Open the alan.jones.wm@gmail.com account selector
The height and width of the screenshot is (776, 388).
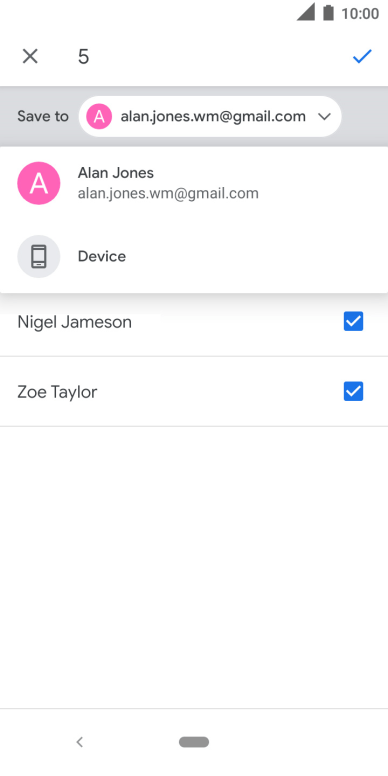[x=210, y=117]
